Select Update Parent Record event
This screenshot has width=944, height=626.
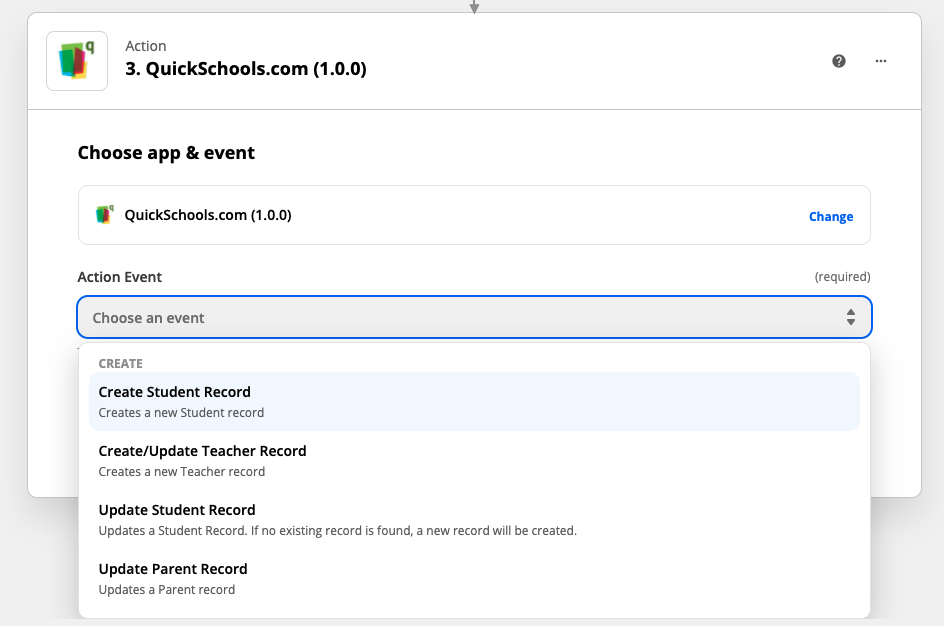(474, 578)
